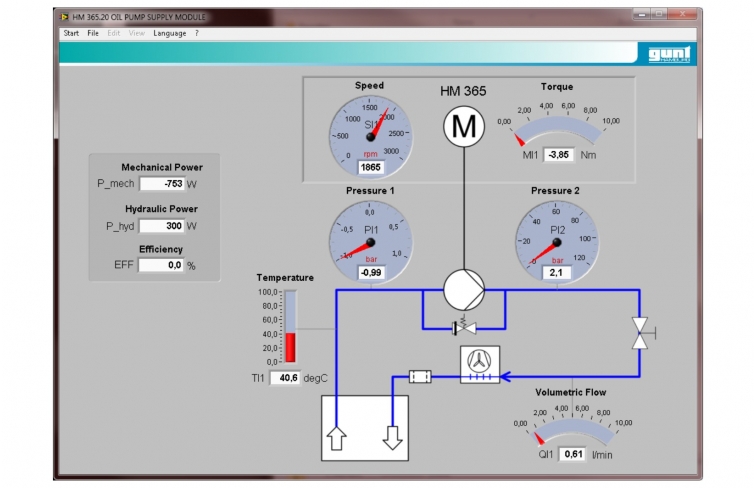Open the Language menu

click(x=169, y=33)
